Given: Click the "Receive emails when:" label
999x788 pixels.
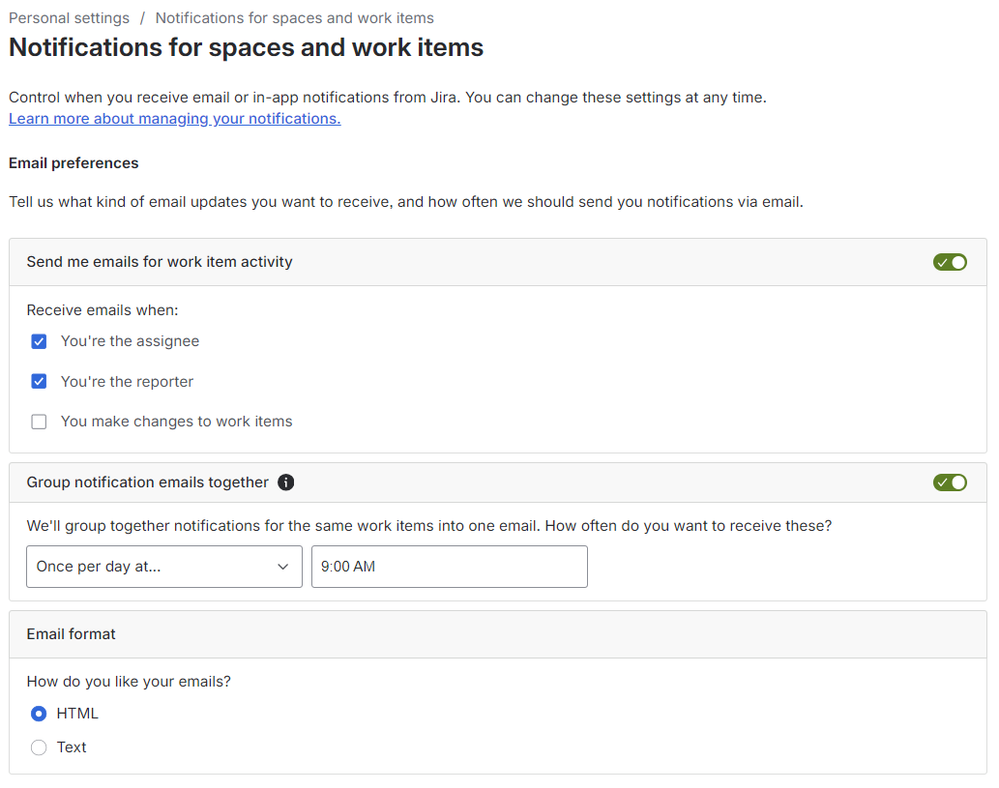Looking at the screenshot, I should pyautogui.click(x=102, y=310).
